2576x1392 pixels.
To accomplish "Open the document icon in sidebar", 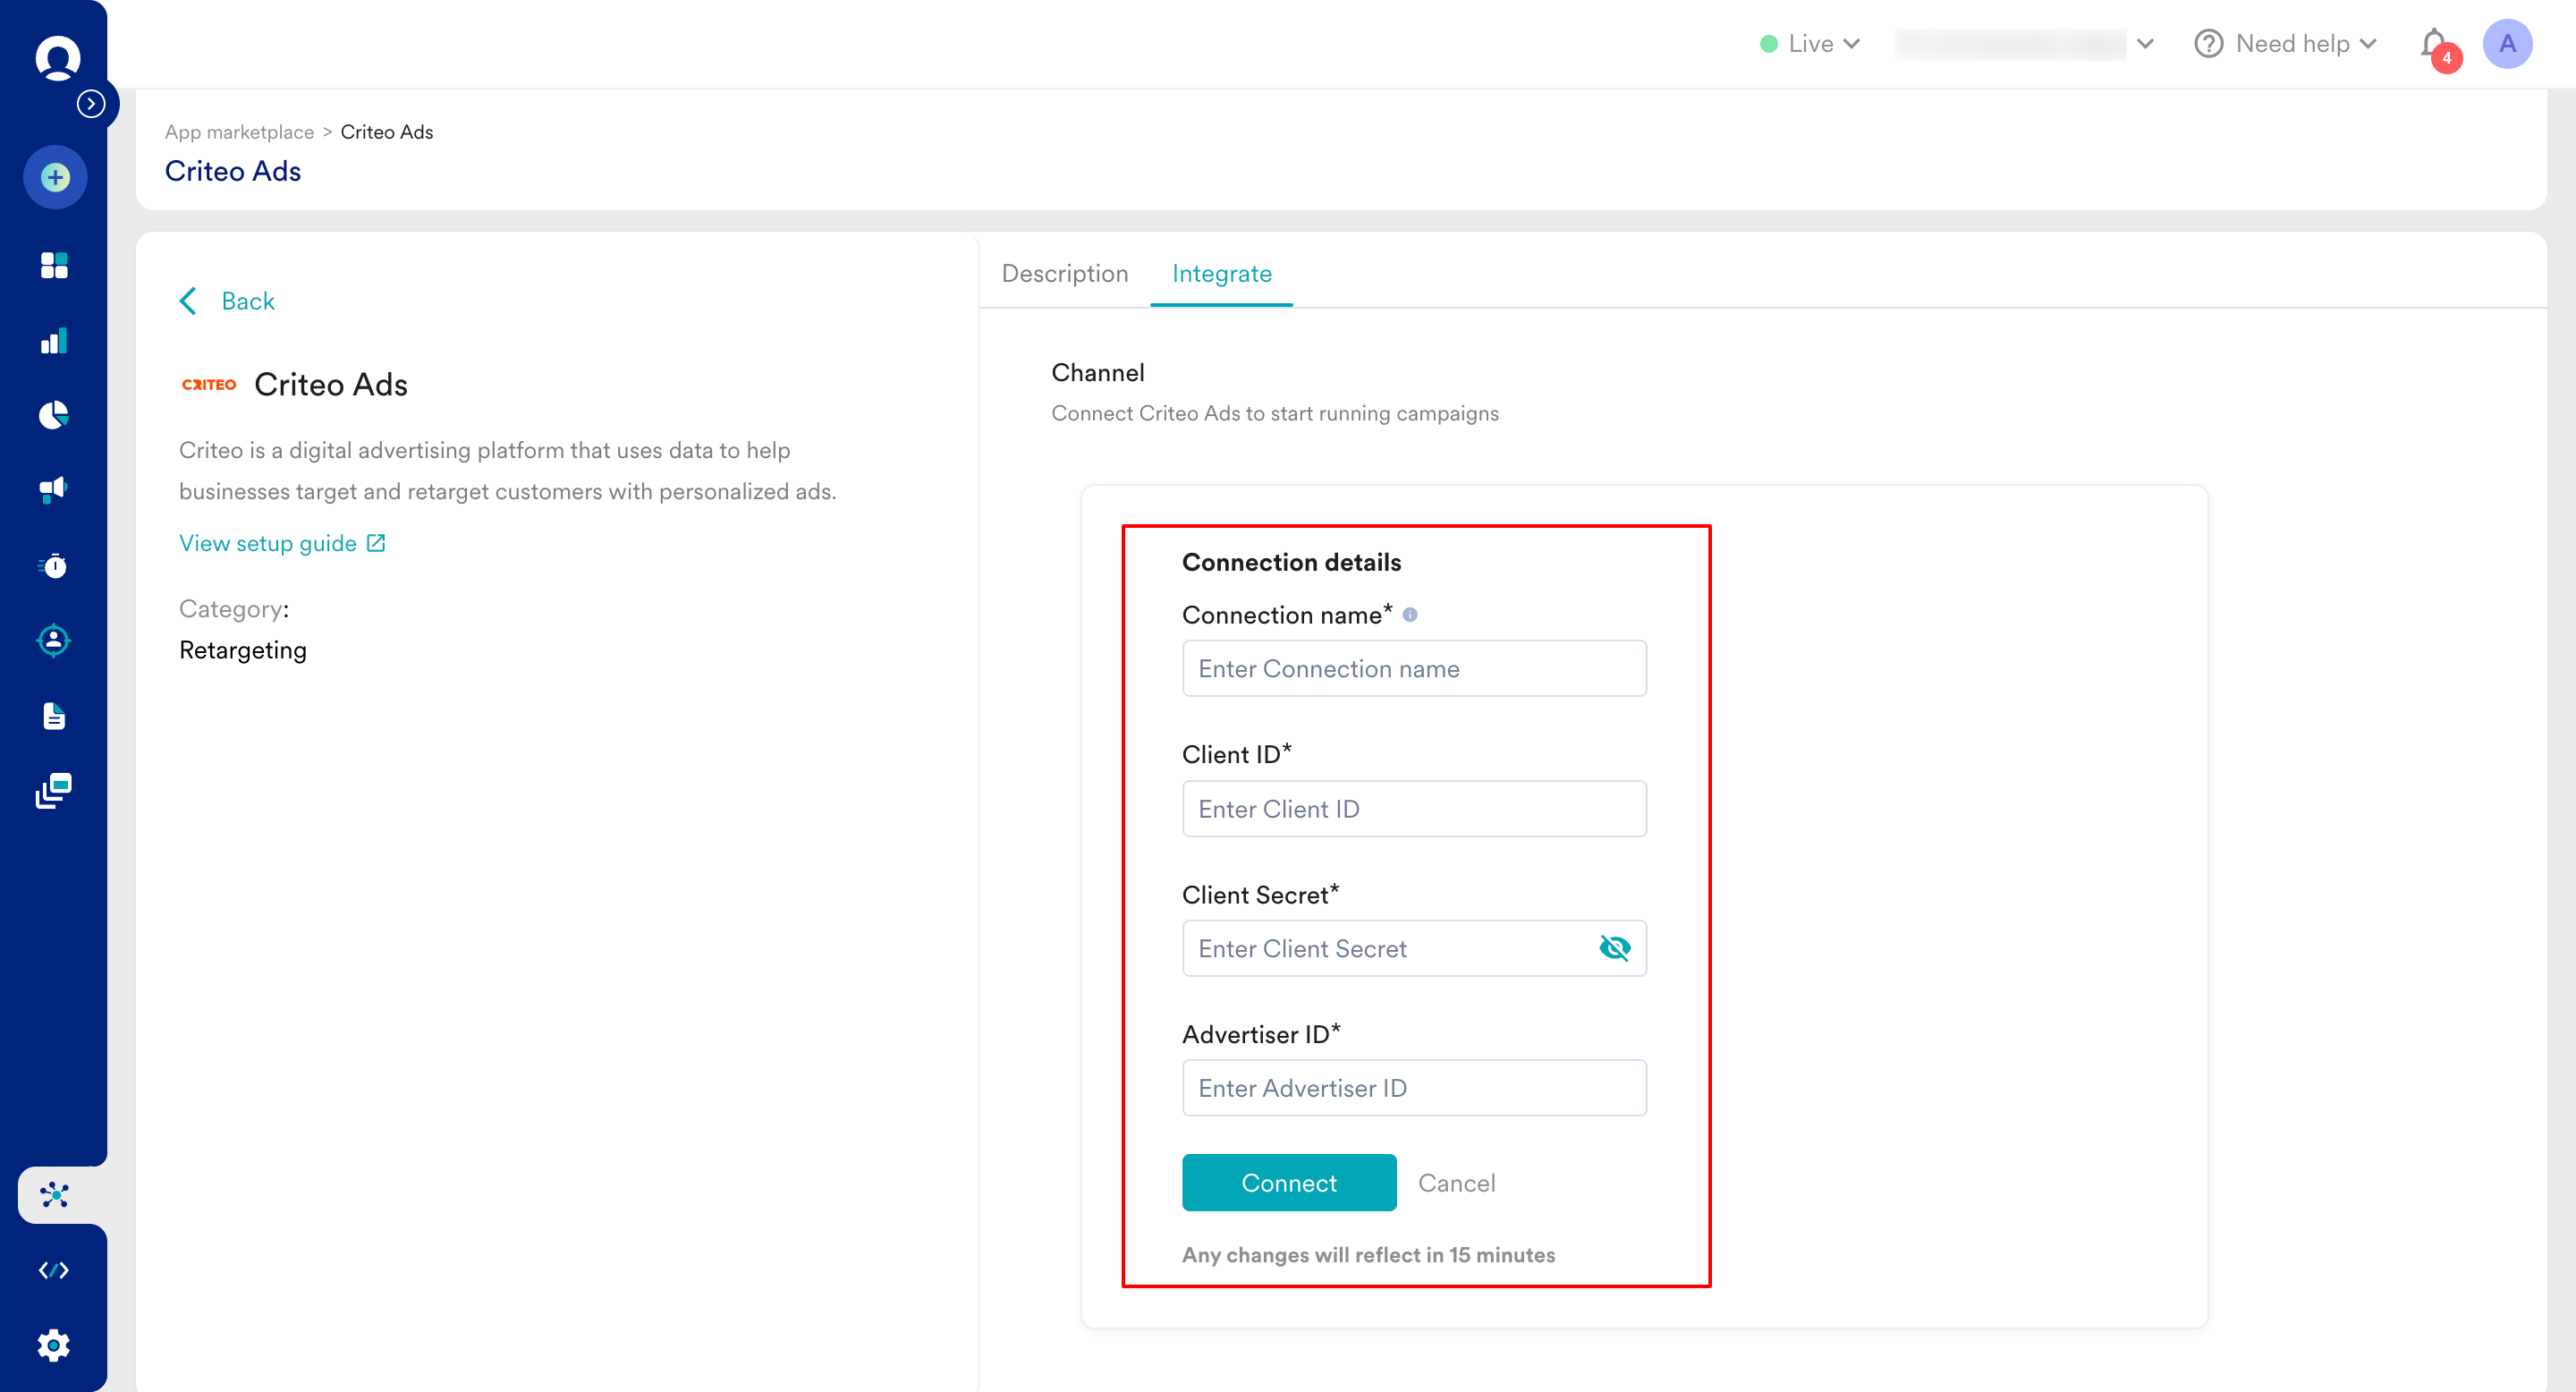I will pos(54,716).
